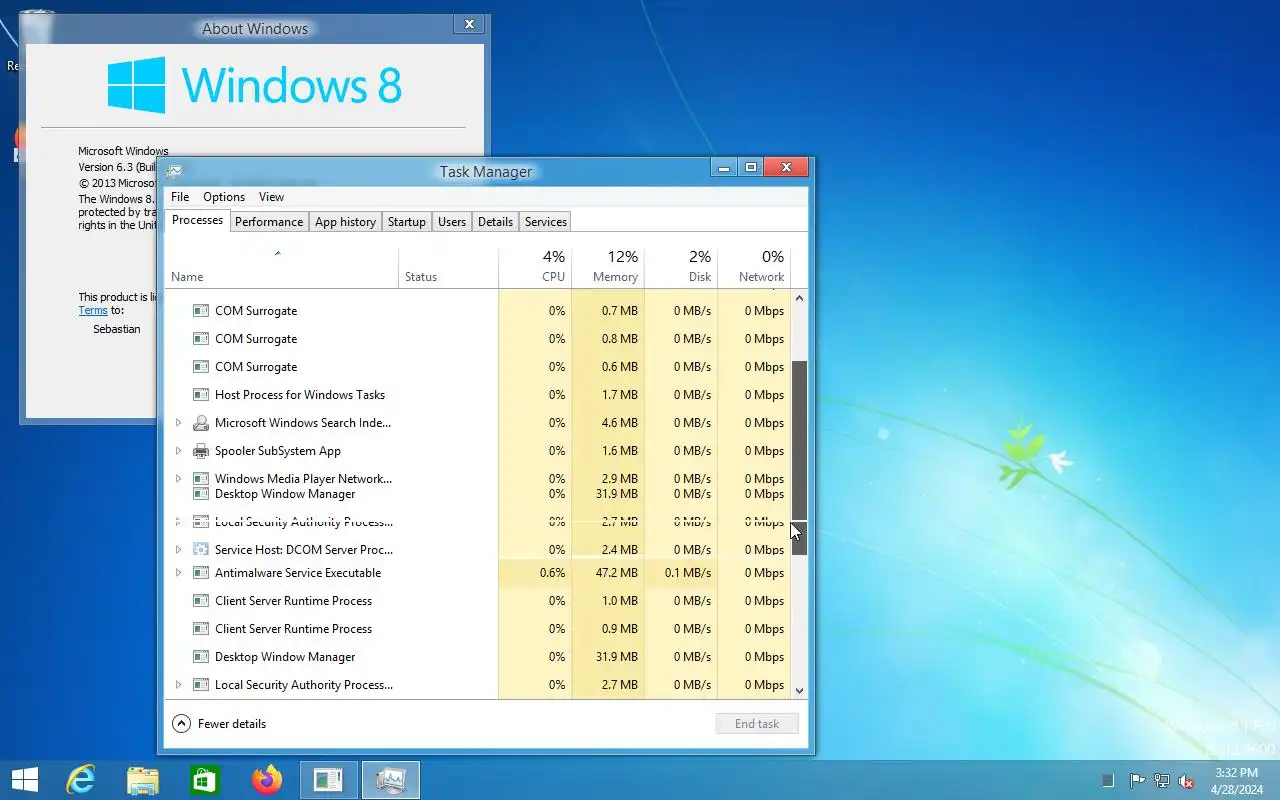Screen dimensions: 1280x800
Task: Select the Host Process for Windows Tasks row
Action: [x=478, y=395]
